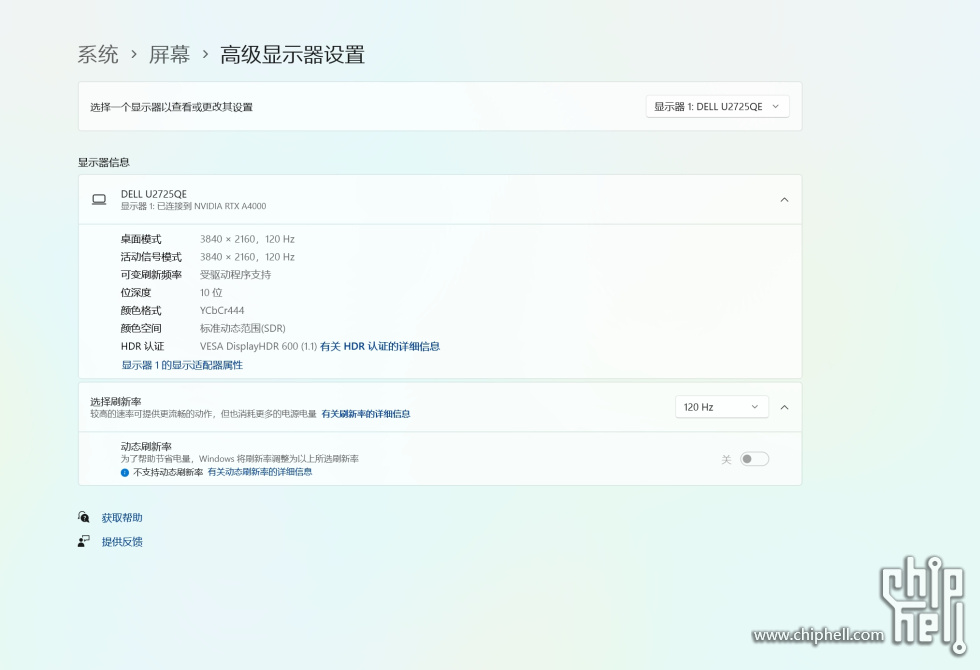This screenshot has width=980, height=670.
Task: Click the 活动信号模式 value 3840 × 2160, 120 Hz
Action: (248, 257)
